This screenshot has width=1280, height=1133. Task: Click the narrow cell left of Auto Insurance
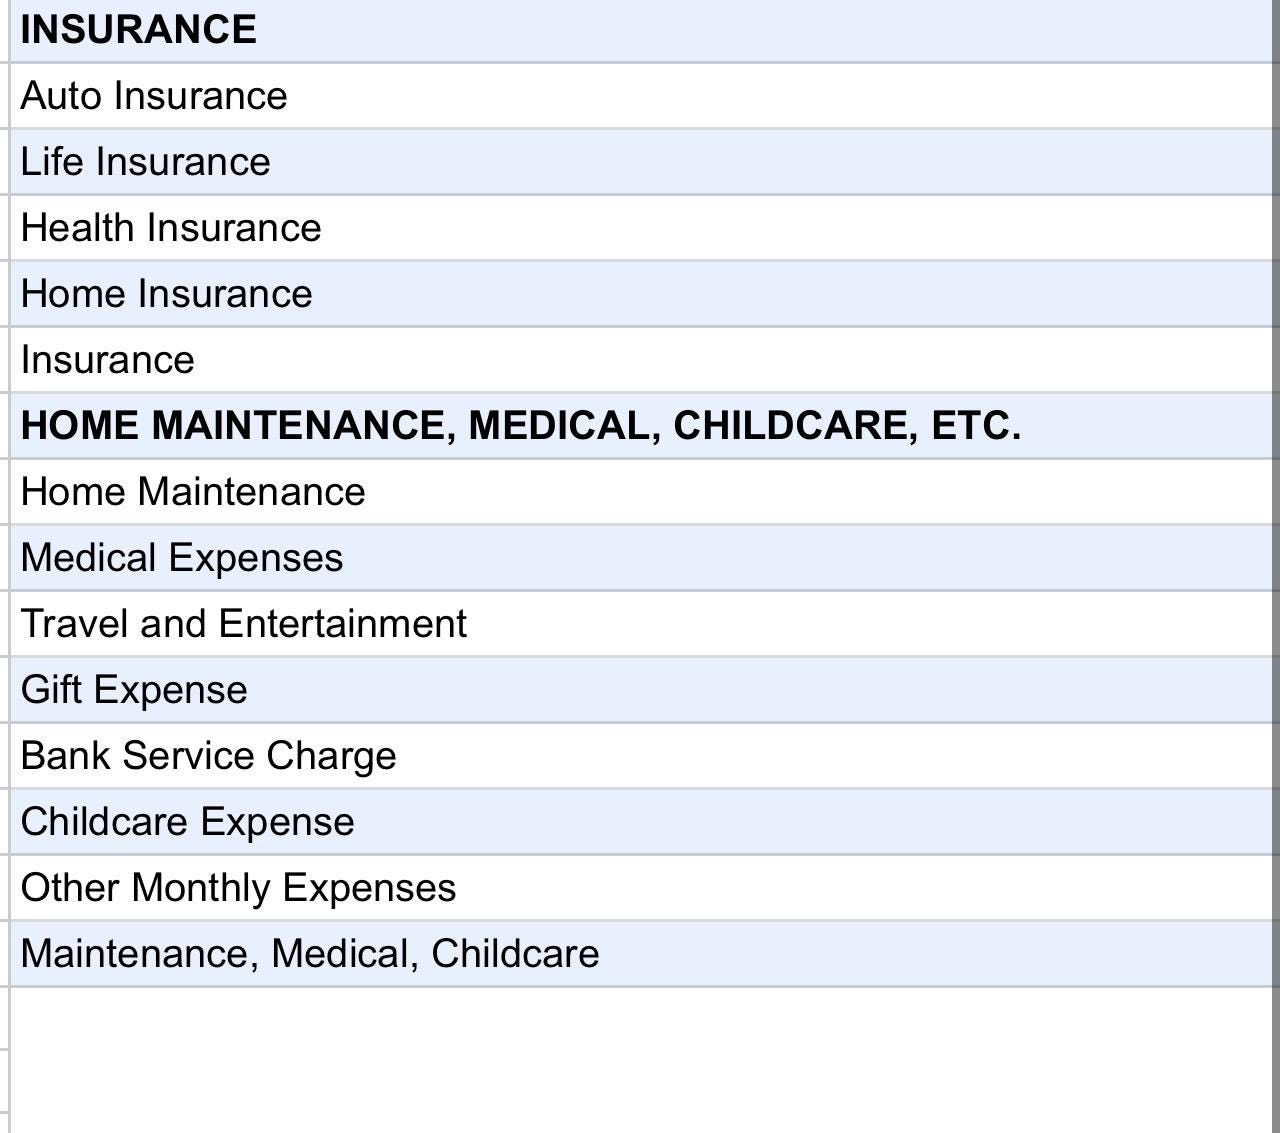[x=4, y=96]
